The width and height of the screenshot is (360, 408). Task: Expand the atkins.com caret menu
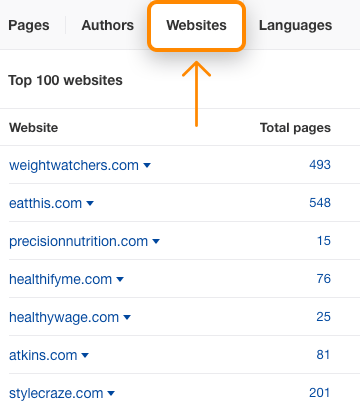pos(85,355)
